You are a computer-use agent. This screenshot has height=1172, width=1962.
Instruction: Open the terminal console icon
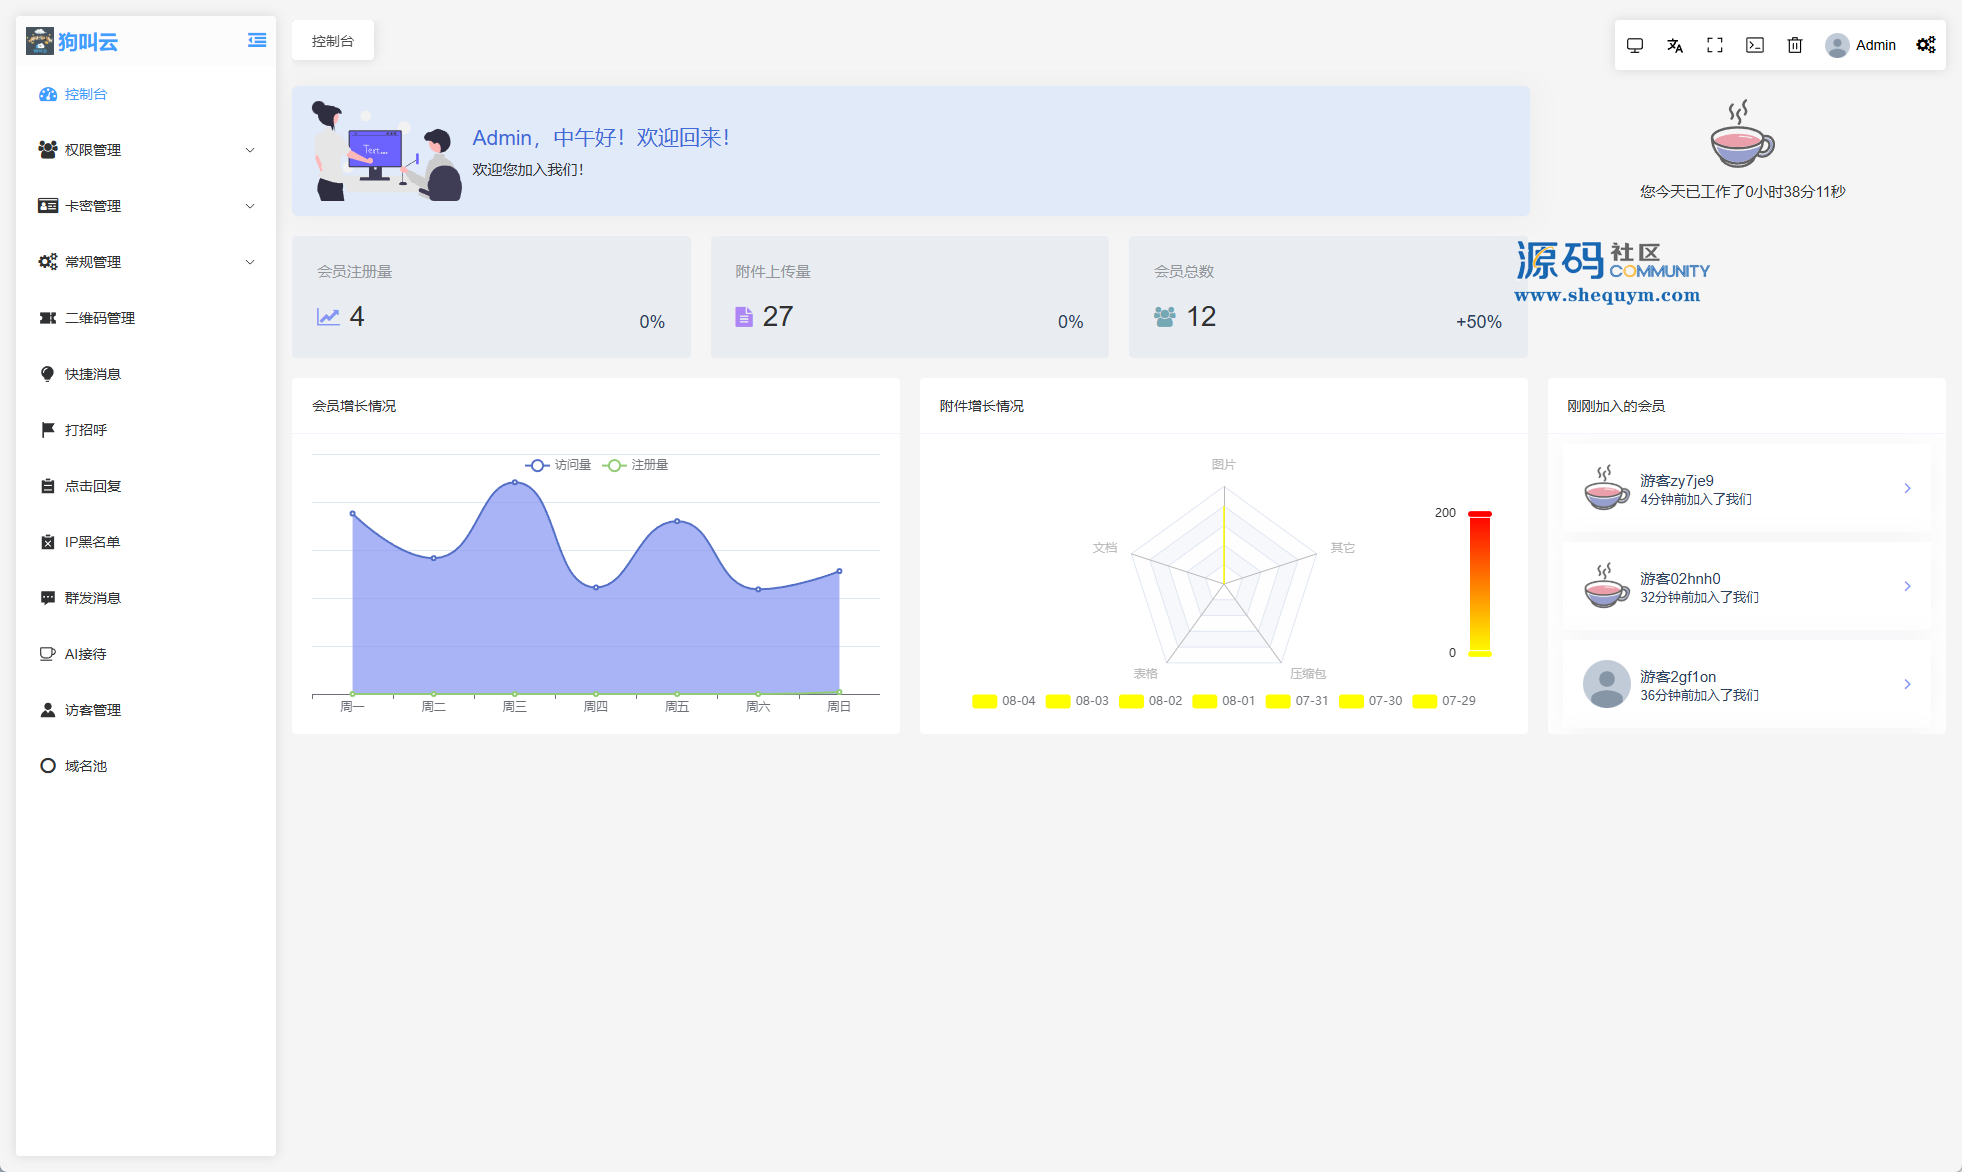pos(1755,45)
